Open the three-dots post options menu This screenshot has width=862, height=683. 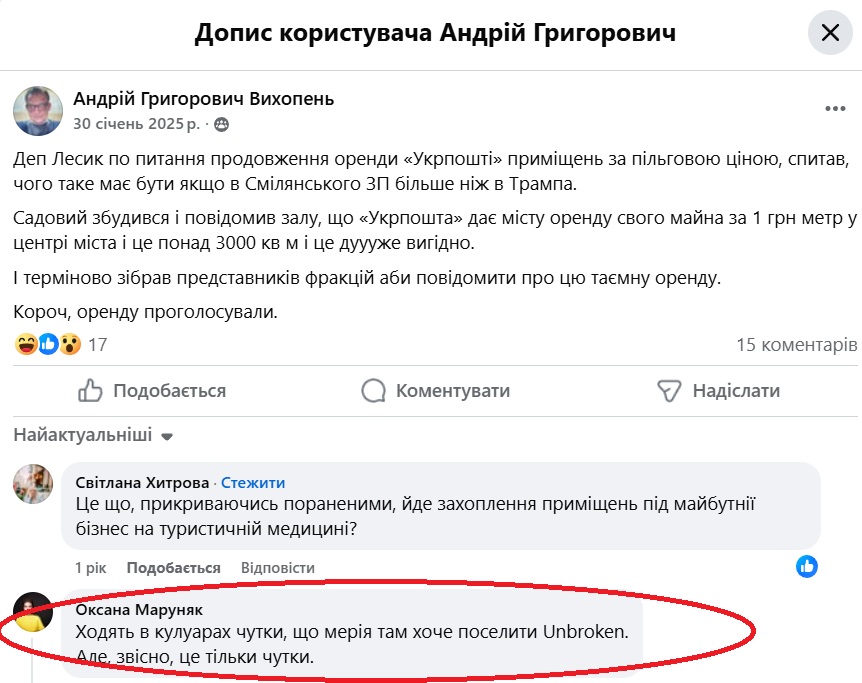pos(835,109)
